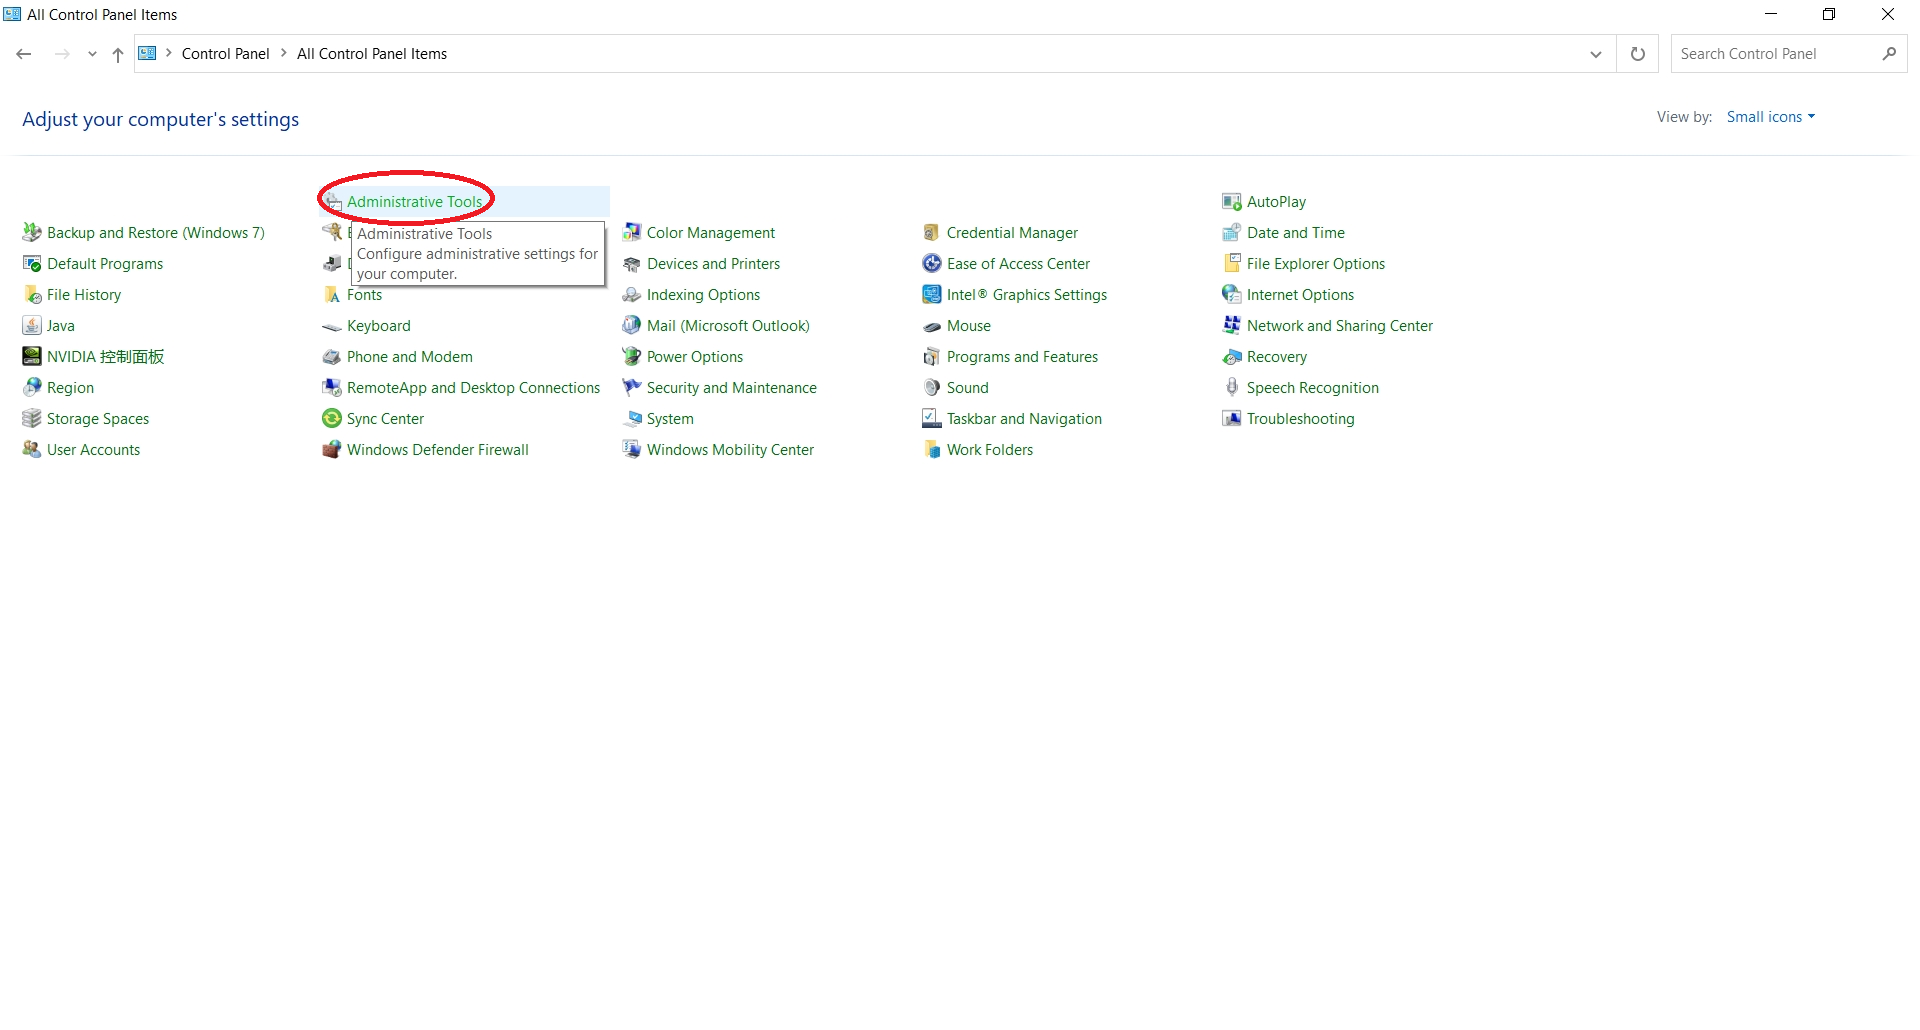Viewport: 1920px width, 1030px height.
Task: Open the Recovery link
Action: (1277, 357)
